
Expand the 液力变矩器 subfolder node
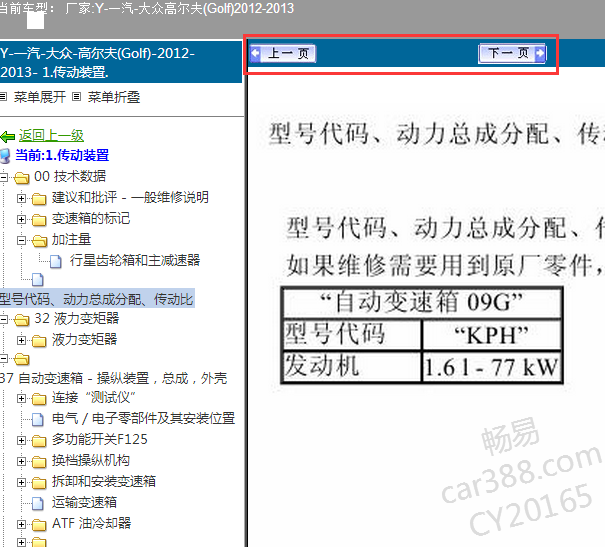22,340
